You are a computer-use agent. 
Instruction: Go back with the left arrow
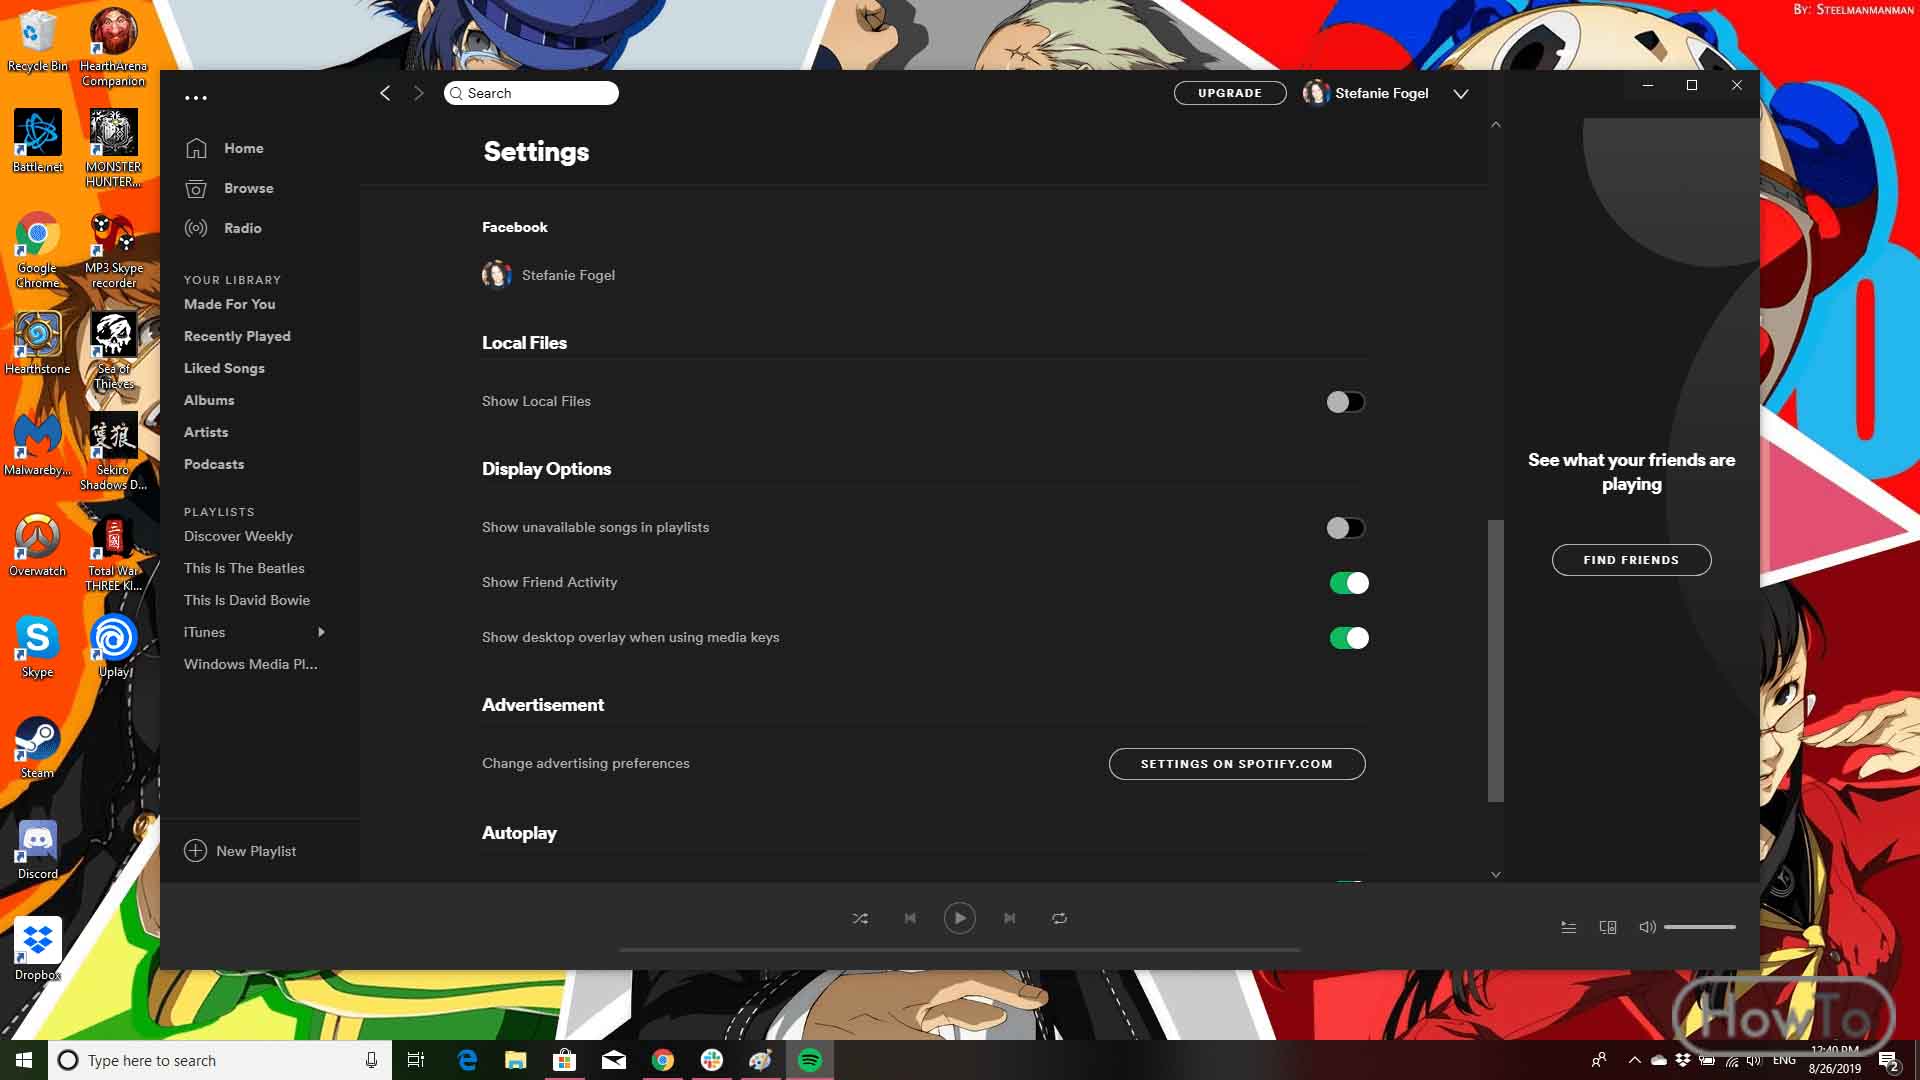coord(385,93)
